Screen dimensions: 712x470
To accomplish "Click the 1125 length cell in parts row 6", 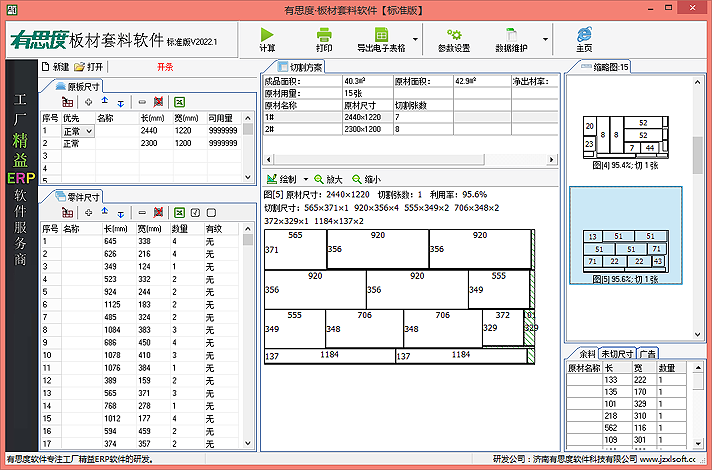I will tap(119, 305).
